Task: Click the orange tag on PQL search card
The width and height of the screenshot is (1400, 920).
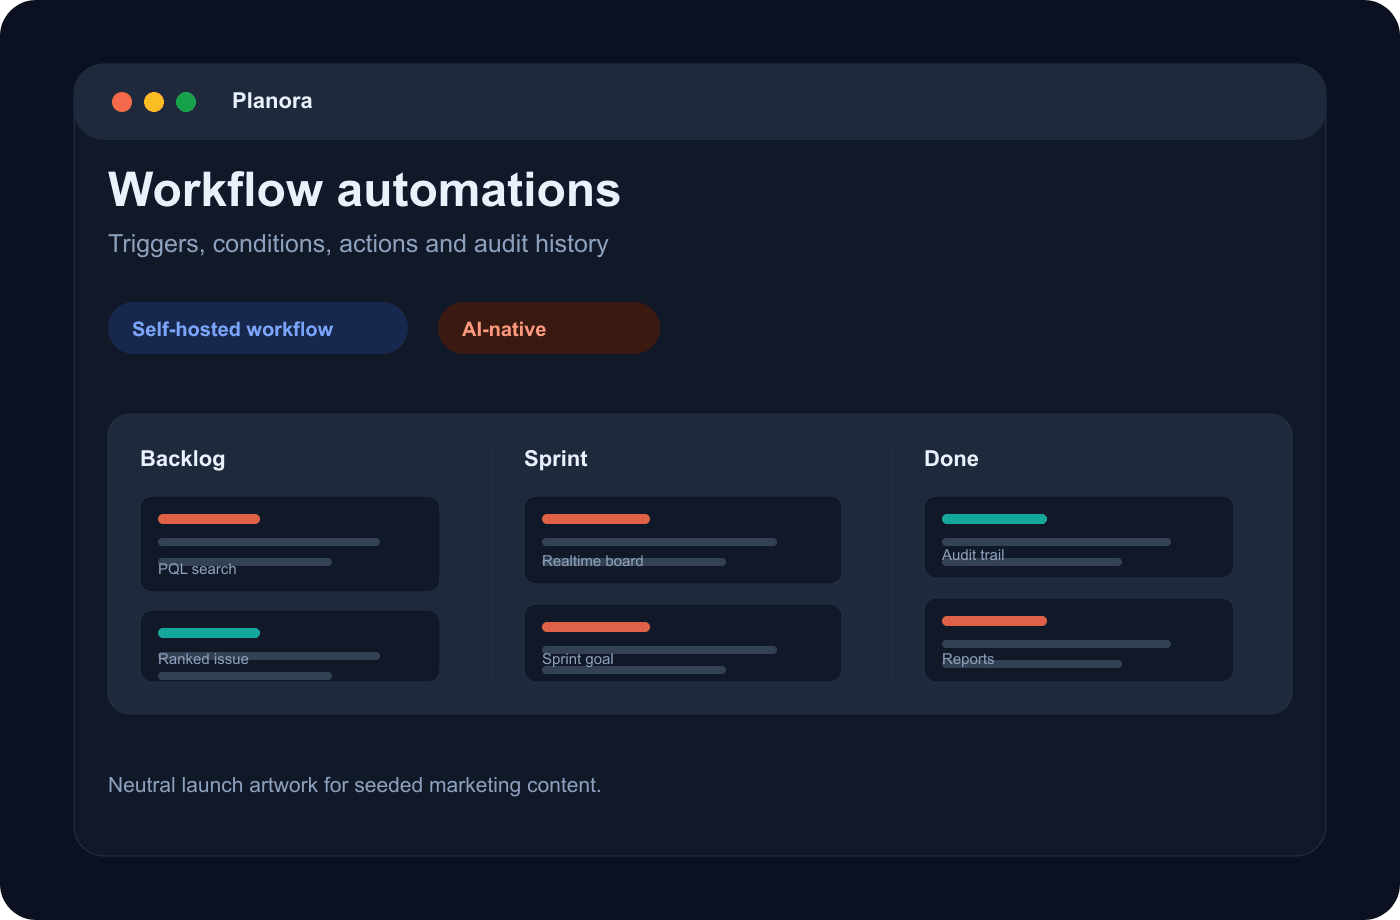Action: [x=209, y=519]
